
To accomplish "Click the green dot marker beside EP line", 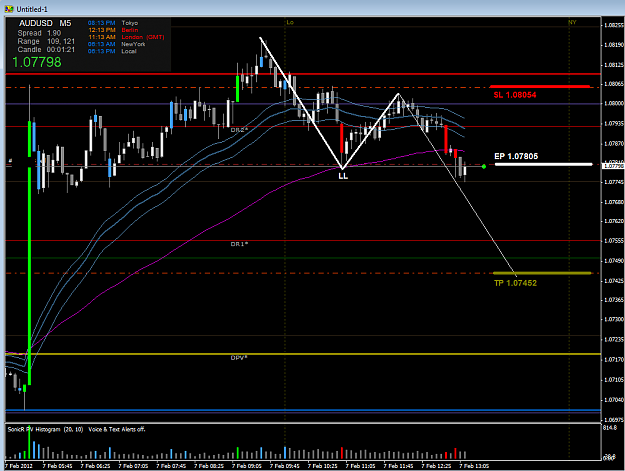I will [483, 167].
